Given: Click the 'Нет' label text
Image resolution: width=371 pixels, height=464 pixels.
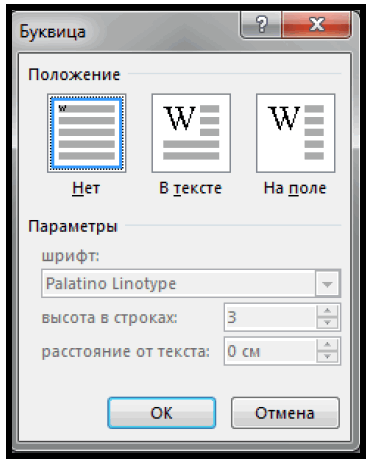Looking at the screenshot, I should pyautogui.click(x=86, y=188).
